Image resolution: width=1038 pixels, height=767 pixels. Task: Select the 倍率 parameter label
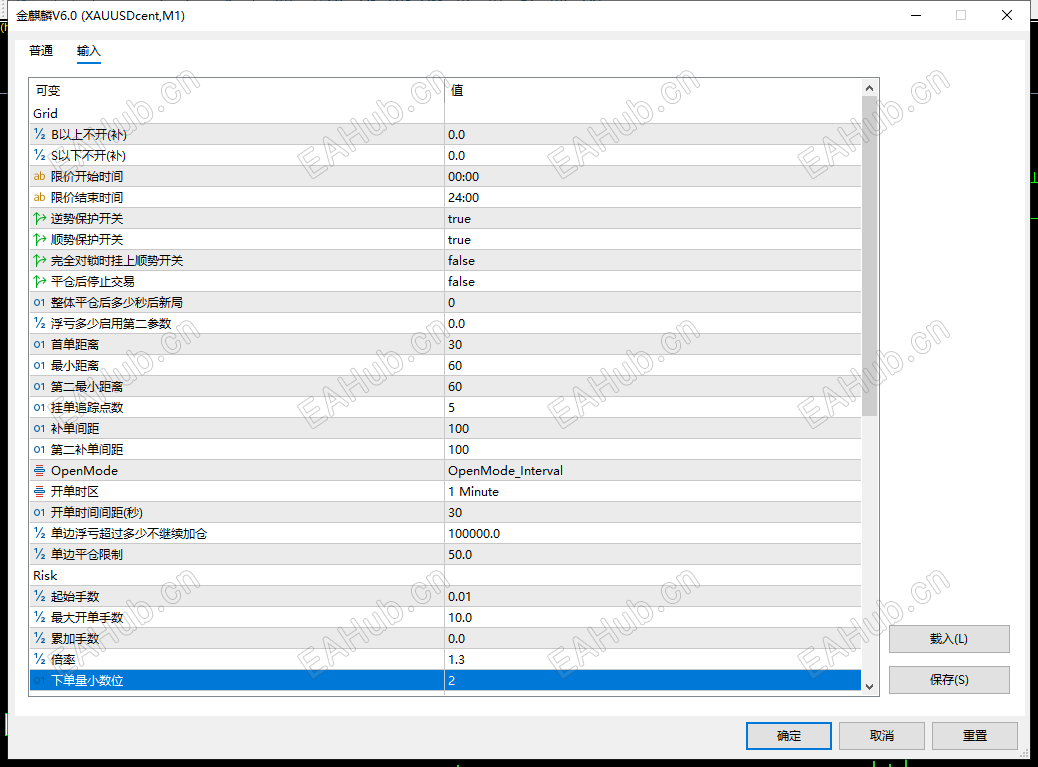63,660
